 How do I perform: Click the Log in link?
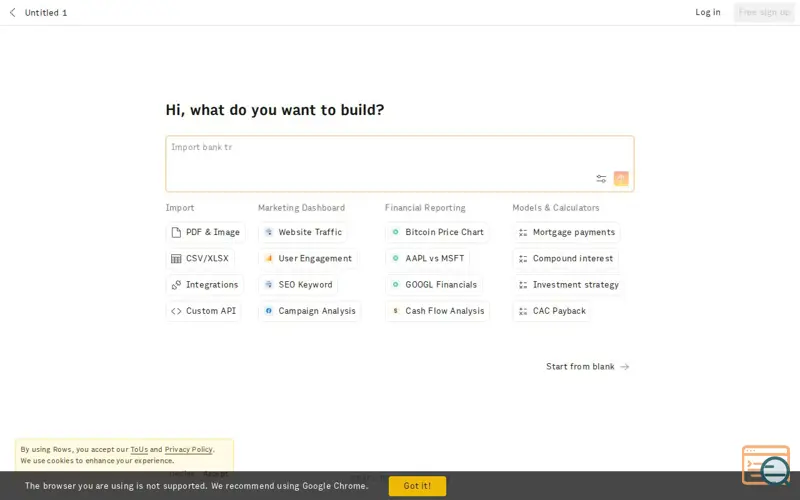pyautogui.click(x=708, y=12)
